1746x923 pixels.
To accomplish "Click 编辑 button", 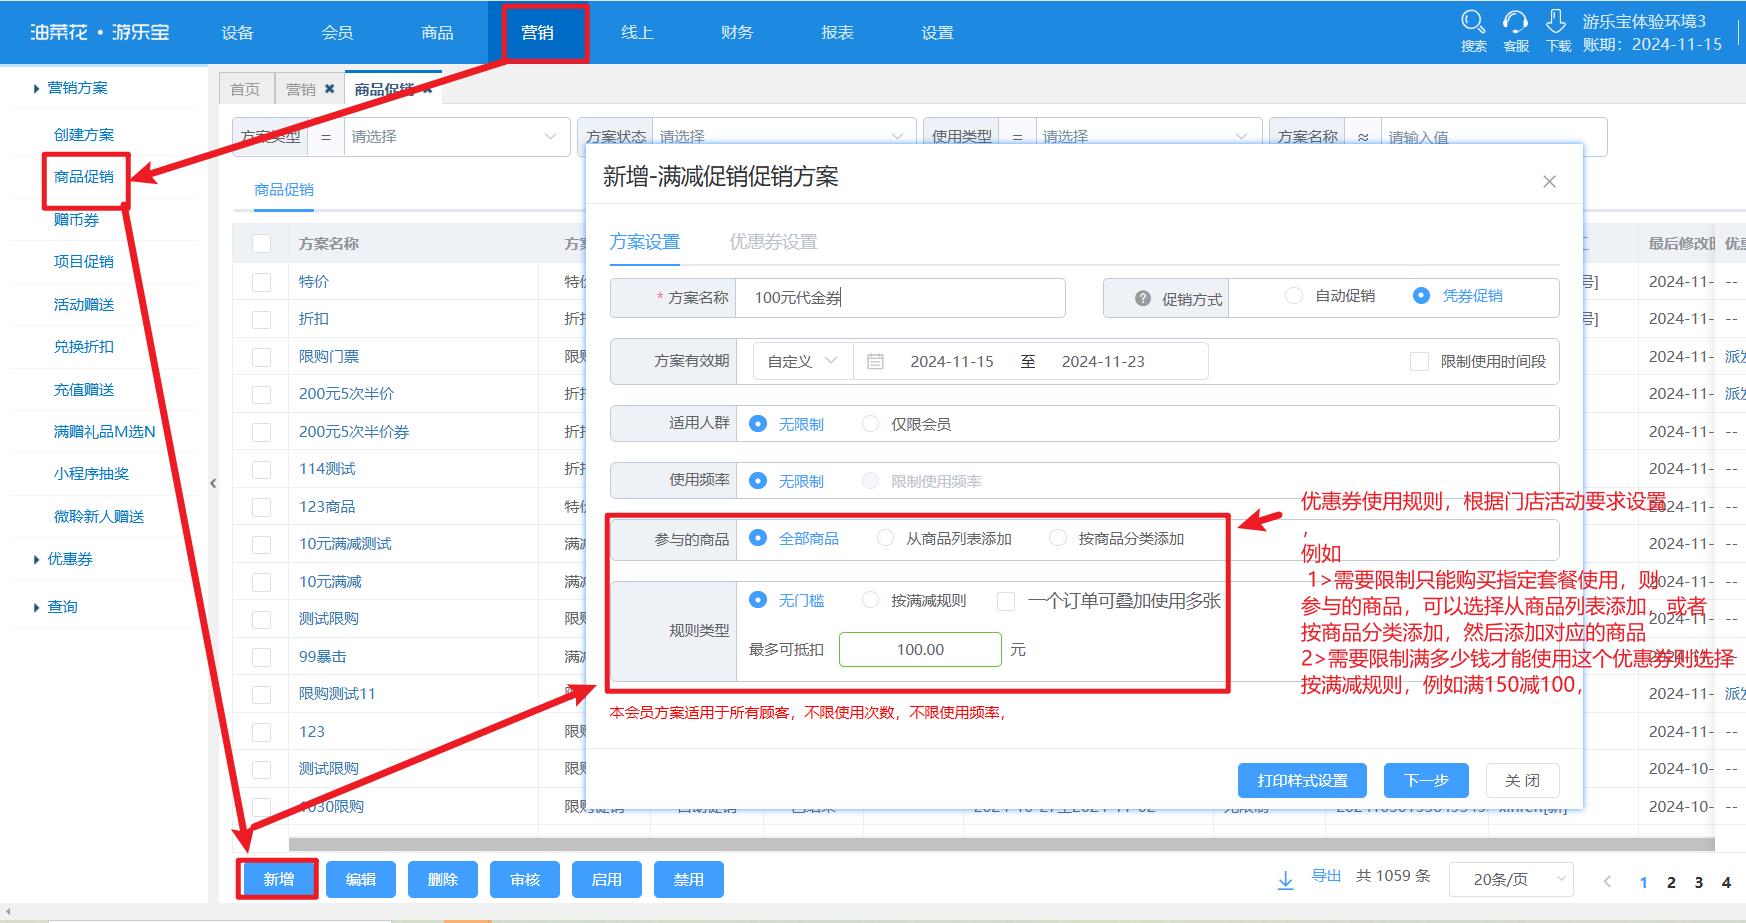I will coord(361,879).
